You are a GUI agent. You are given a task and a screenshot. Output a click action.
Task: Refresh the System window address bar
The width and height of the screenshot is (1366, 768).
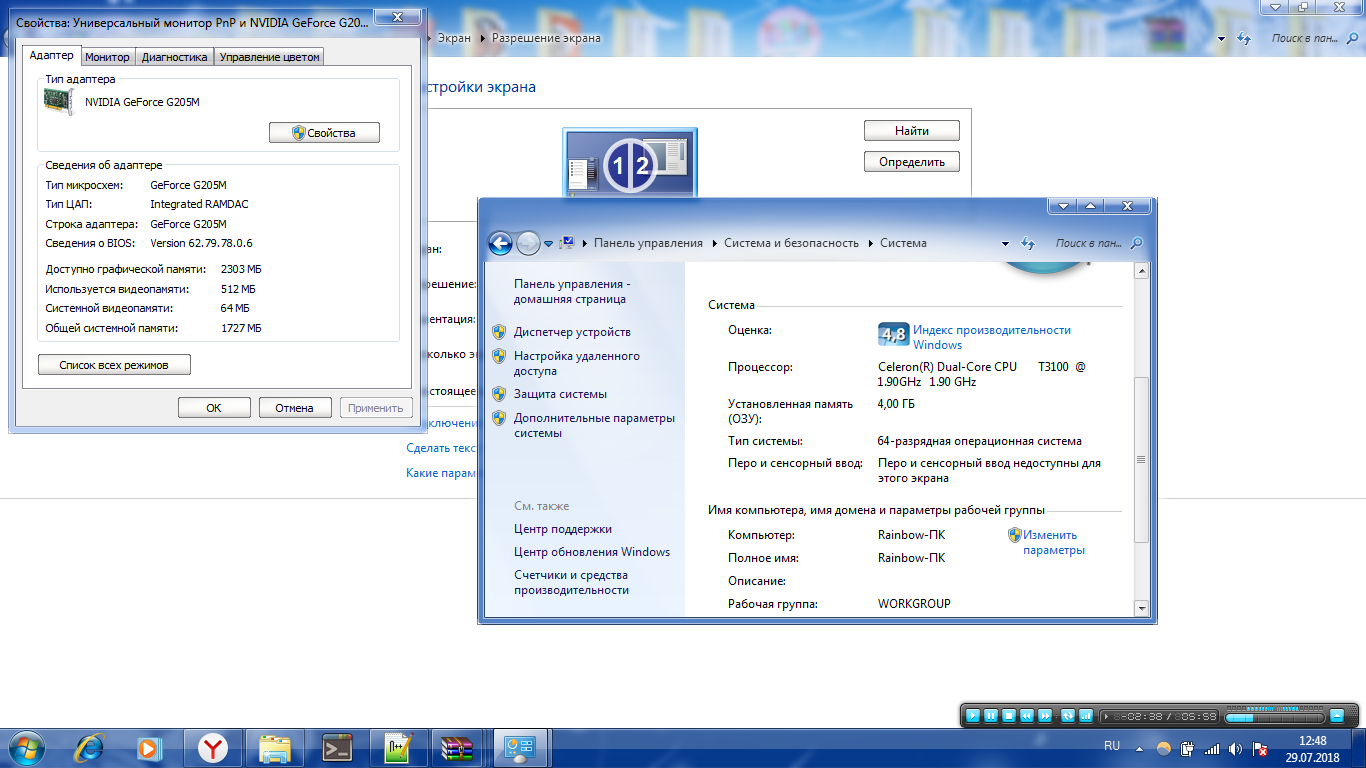click(x=1027, y=243)
